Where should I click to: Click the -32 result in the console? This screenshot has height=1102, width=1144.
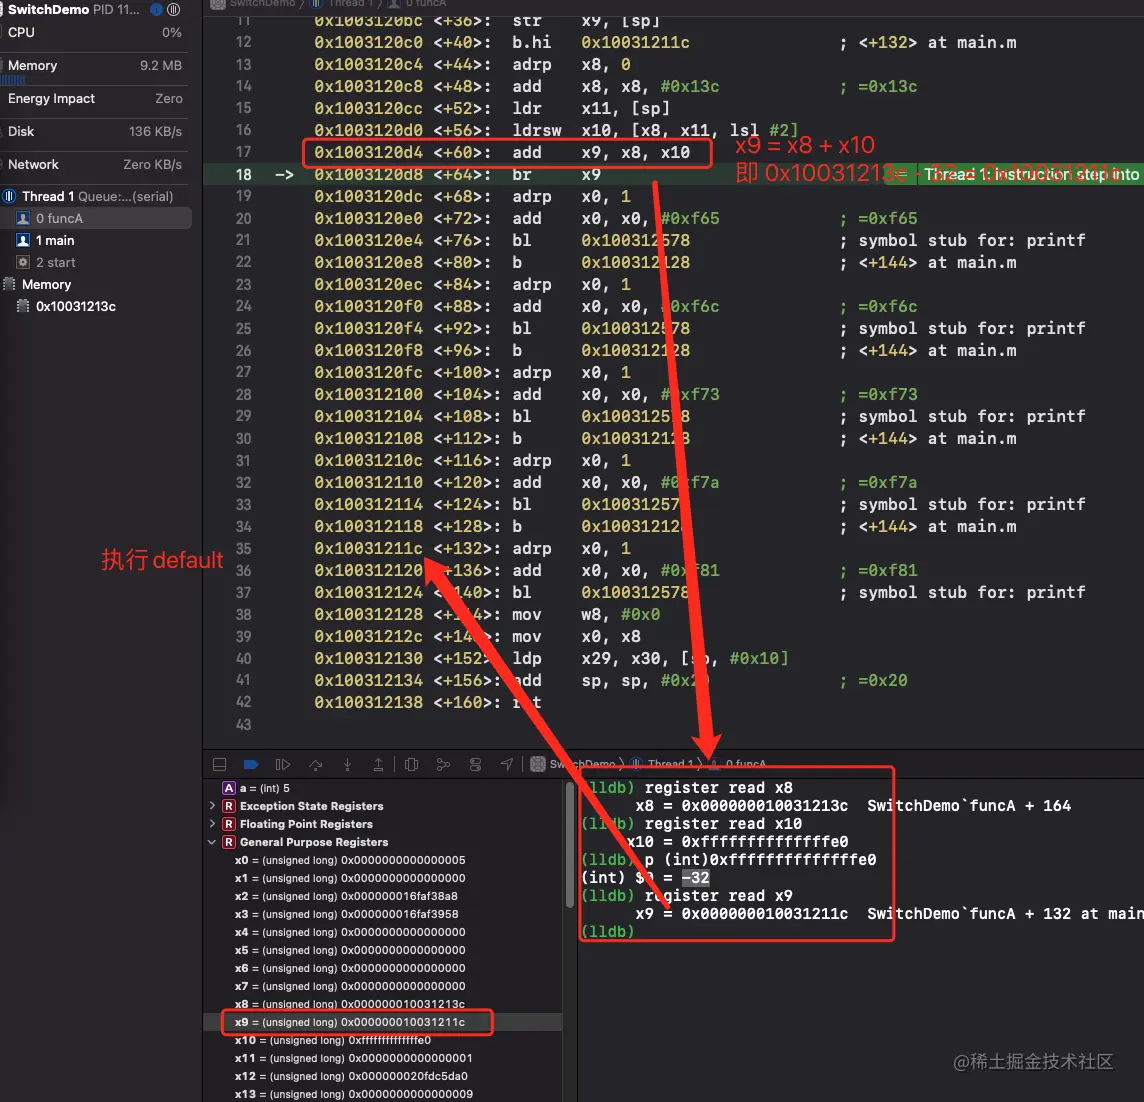click(695, 877)
